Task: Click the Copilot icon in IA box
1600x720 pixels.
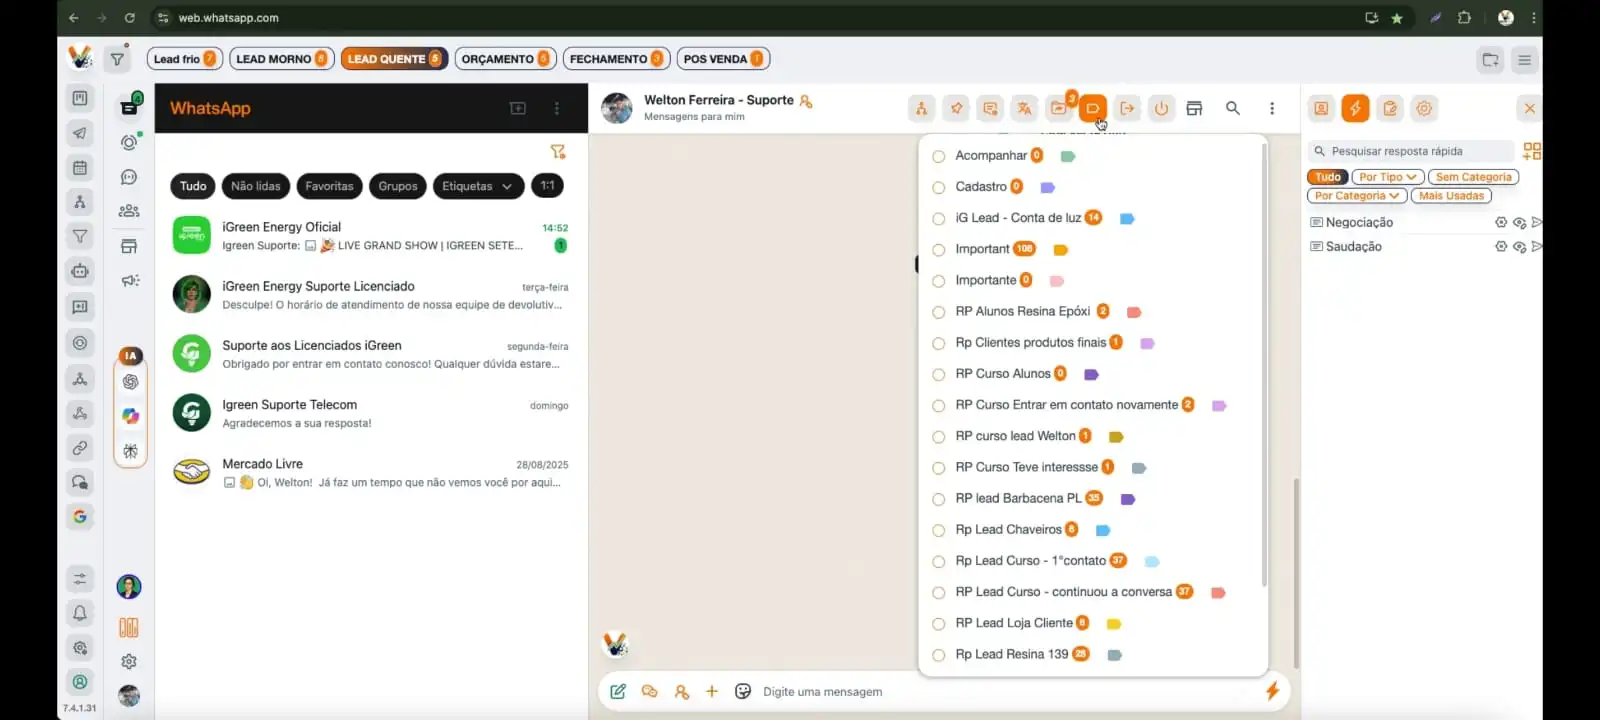Action: click(x=130, y=416)
